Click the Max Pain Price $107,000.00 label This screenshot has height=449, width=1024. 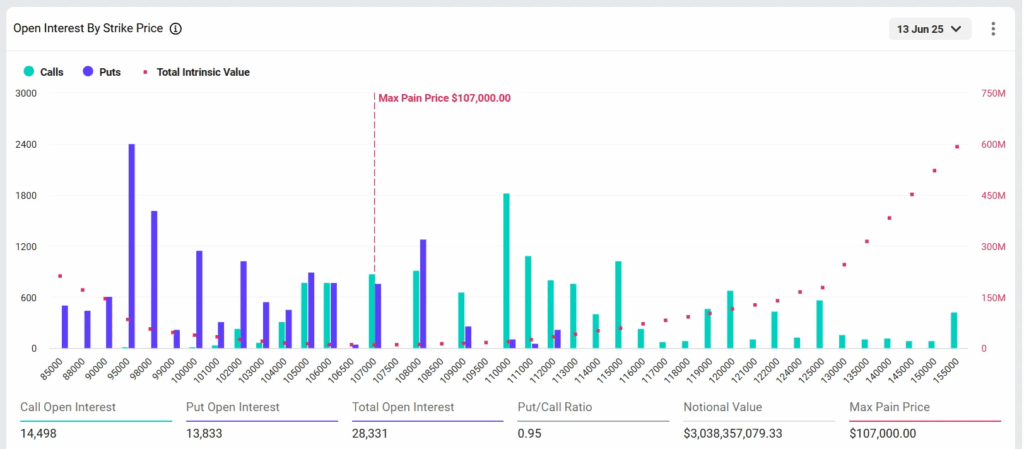(445, 99)
